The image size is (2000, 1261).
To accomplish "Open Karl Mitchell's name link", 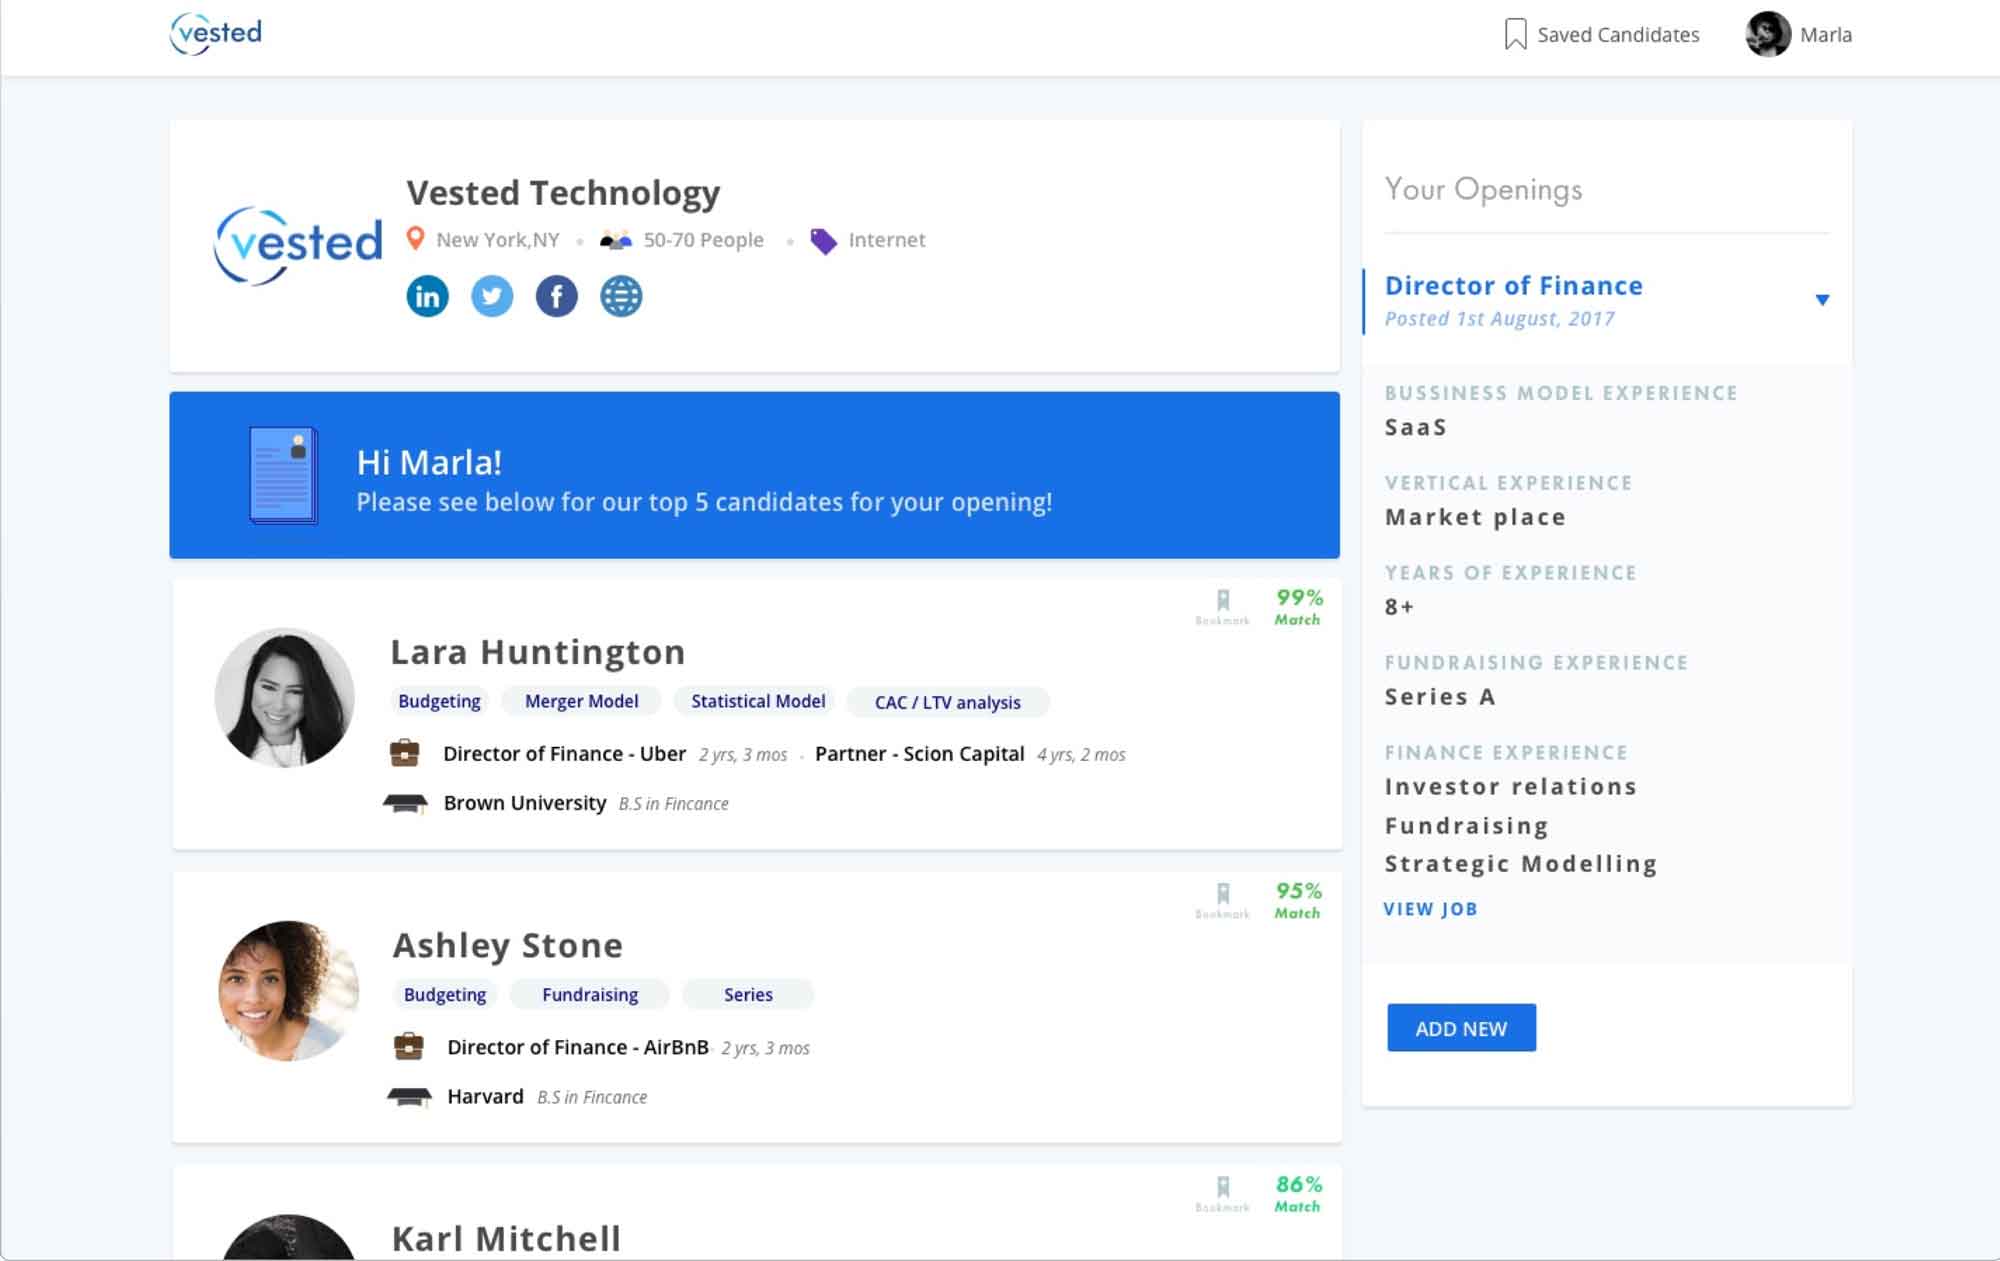I will [x=506, y=1238].
